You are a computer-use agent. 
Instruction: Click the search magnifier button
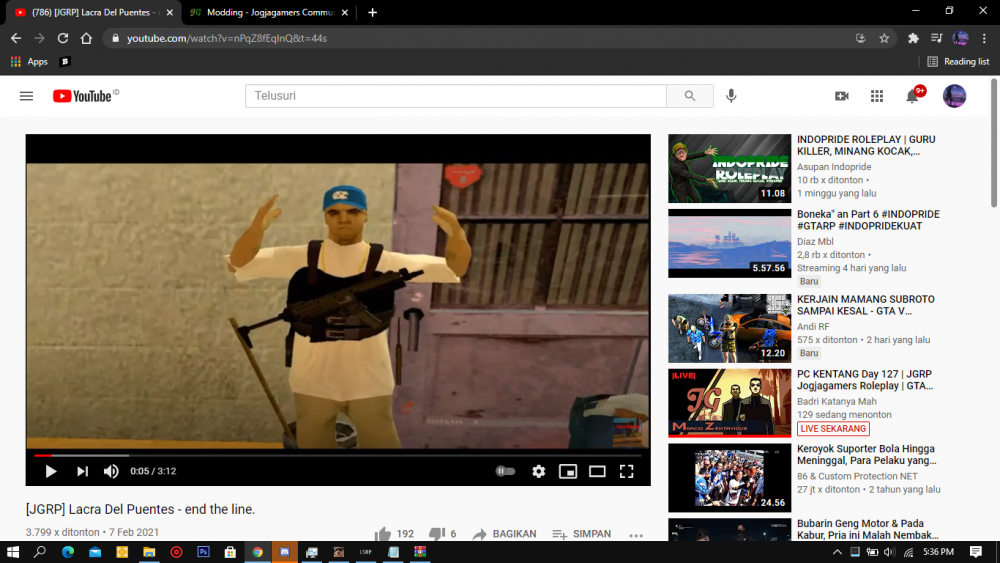click(x=689, y=96)
